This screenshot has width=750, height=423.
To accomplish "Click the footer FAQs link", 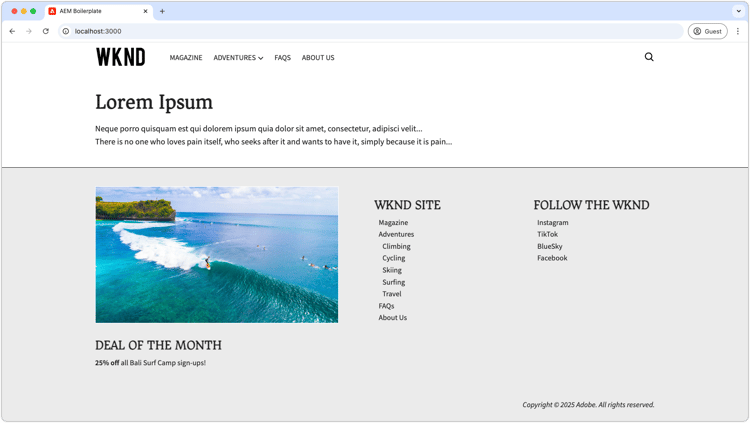I will (386, 306).
